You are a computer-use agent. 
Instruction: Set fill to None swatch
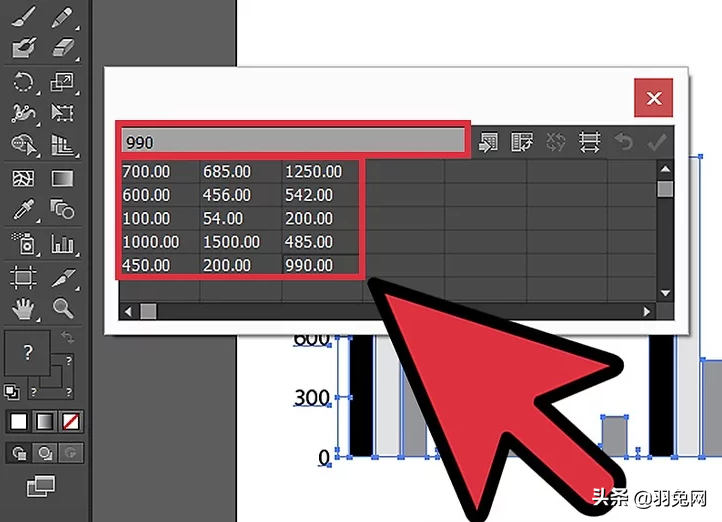[70, 421]
